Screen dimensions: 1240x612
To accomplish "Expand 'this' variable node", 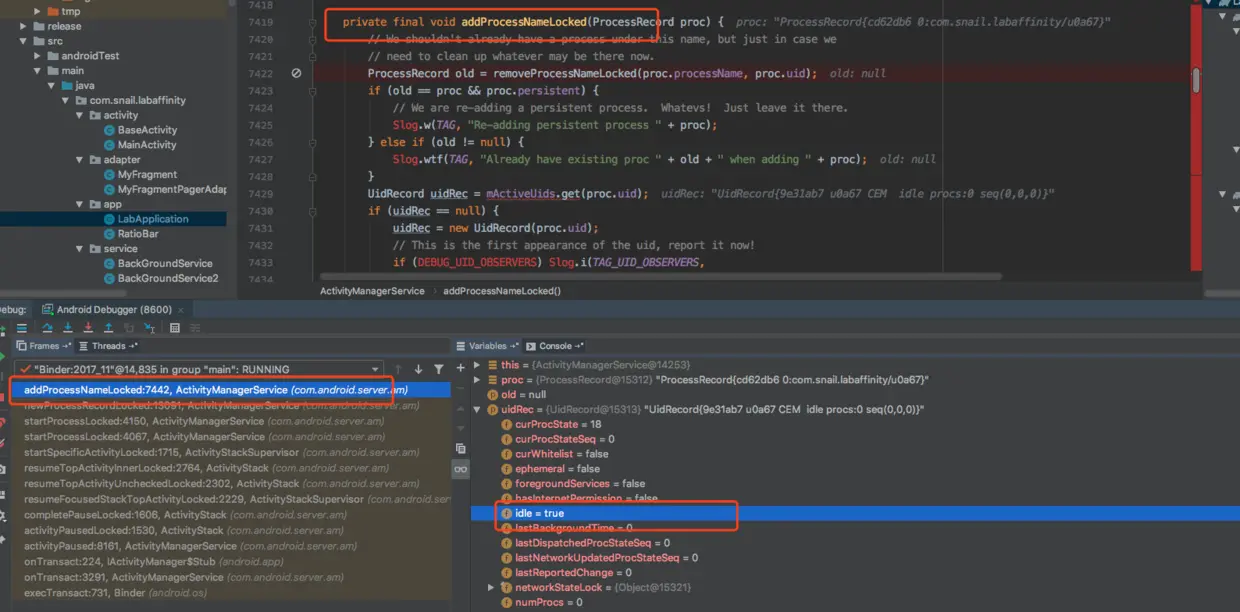I will 478,365.
